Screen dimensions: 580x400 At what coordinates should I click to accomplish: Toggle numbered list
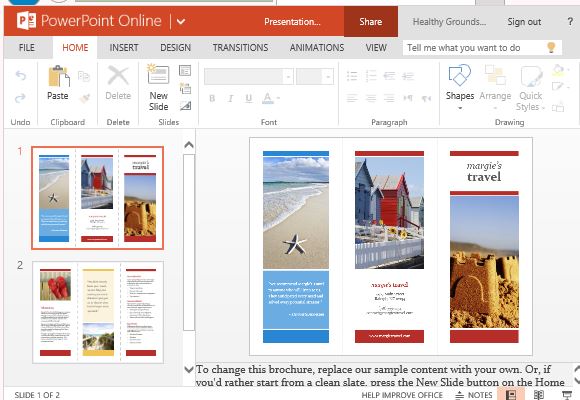(371, 76)
